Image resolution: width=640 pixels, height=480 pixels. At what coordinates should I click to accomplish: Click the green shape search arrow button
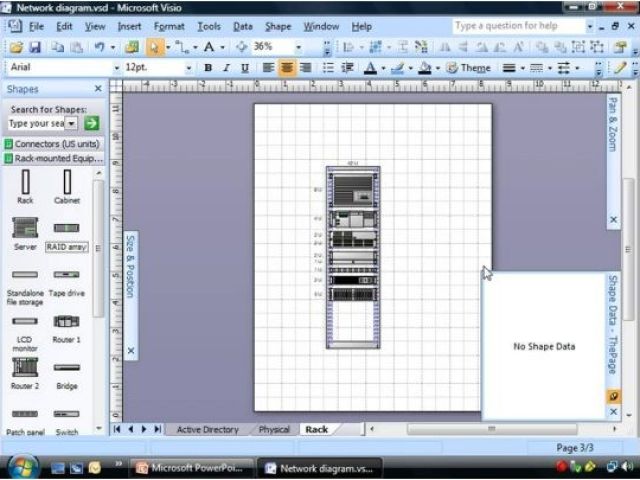point(92,123)
